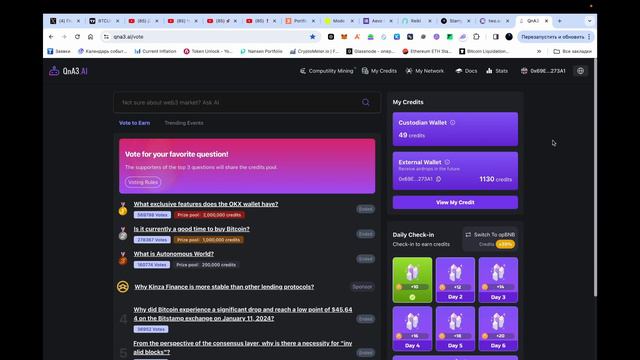
Task: Click the site info icon in address bar
Action: click(107, 37)
